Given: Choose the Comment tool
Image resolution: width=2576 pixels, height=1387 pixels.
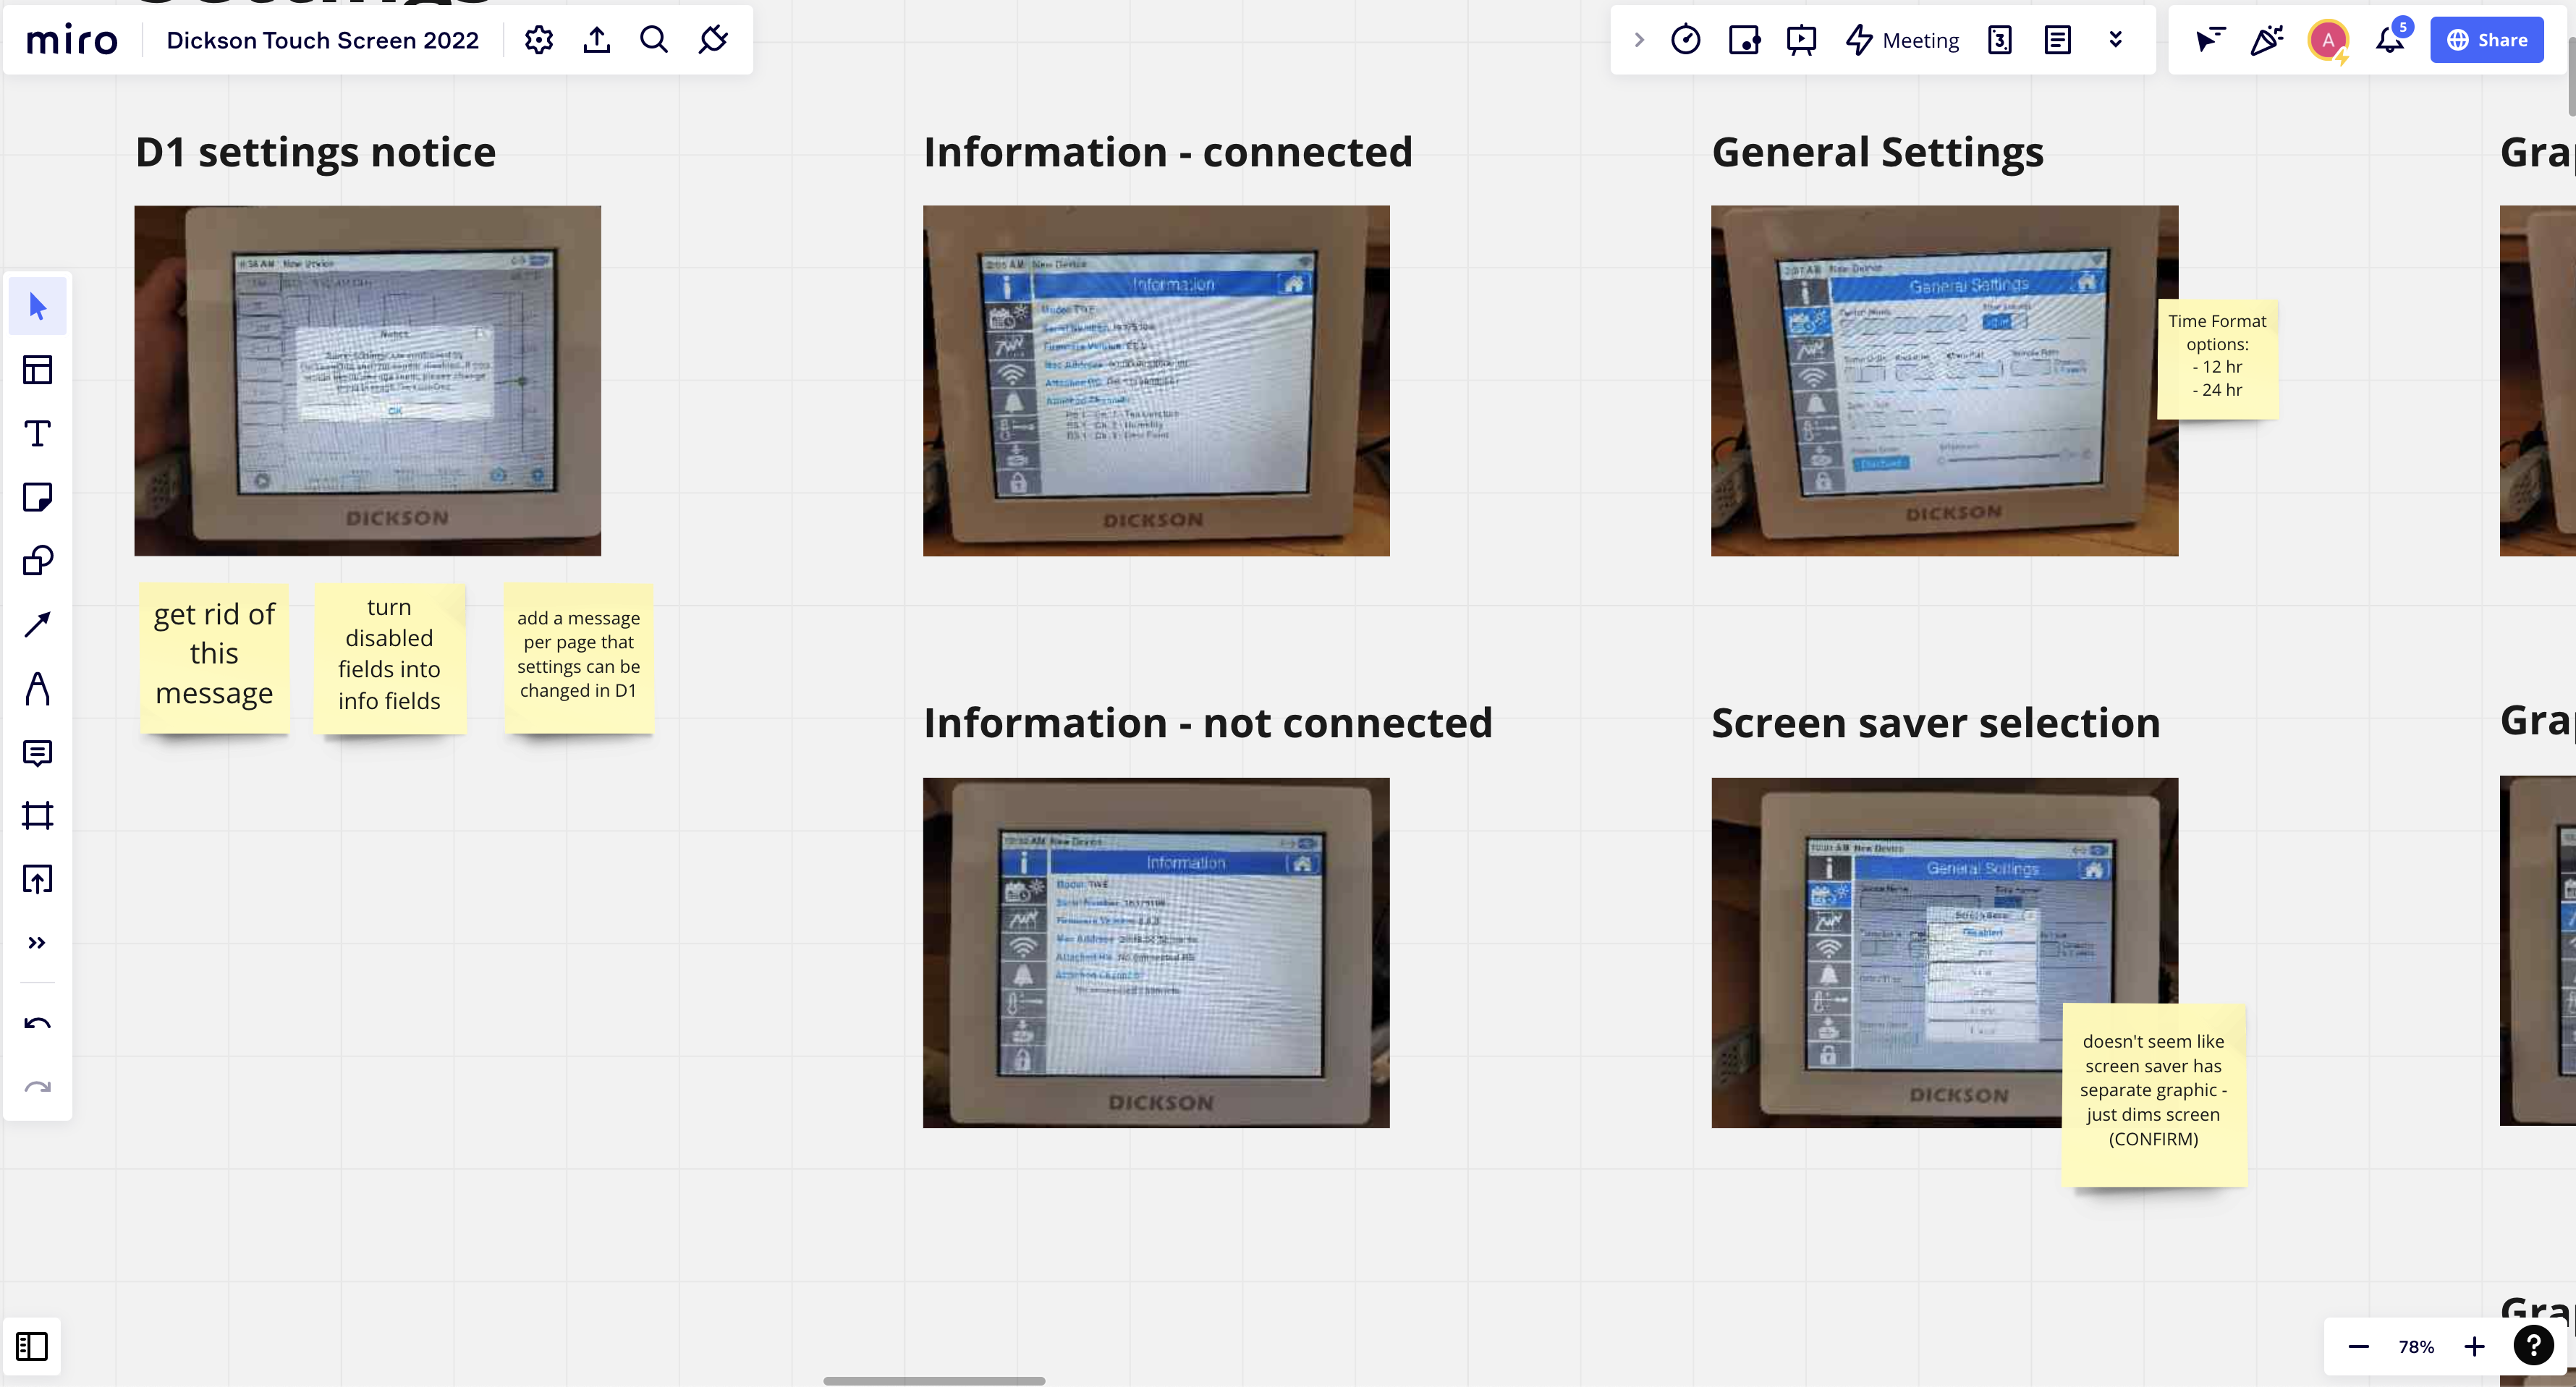Looking at the screenshot, I should coord(37,753).
